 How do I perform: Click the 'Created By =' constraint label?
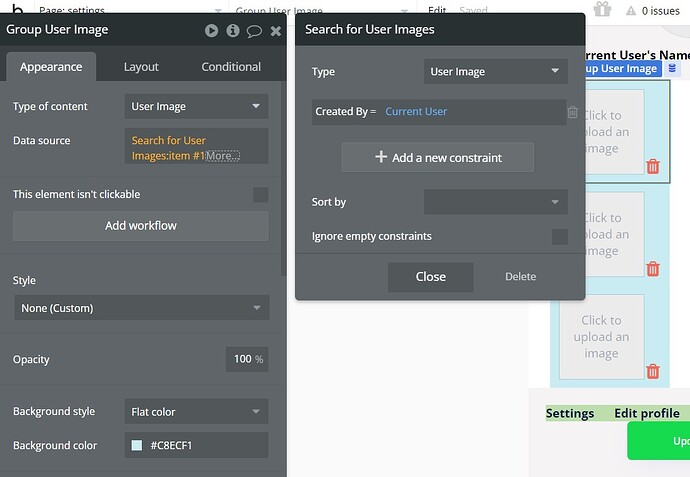[x=345, y=111]
